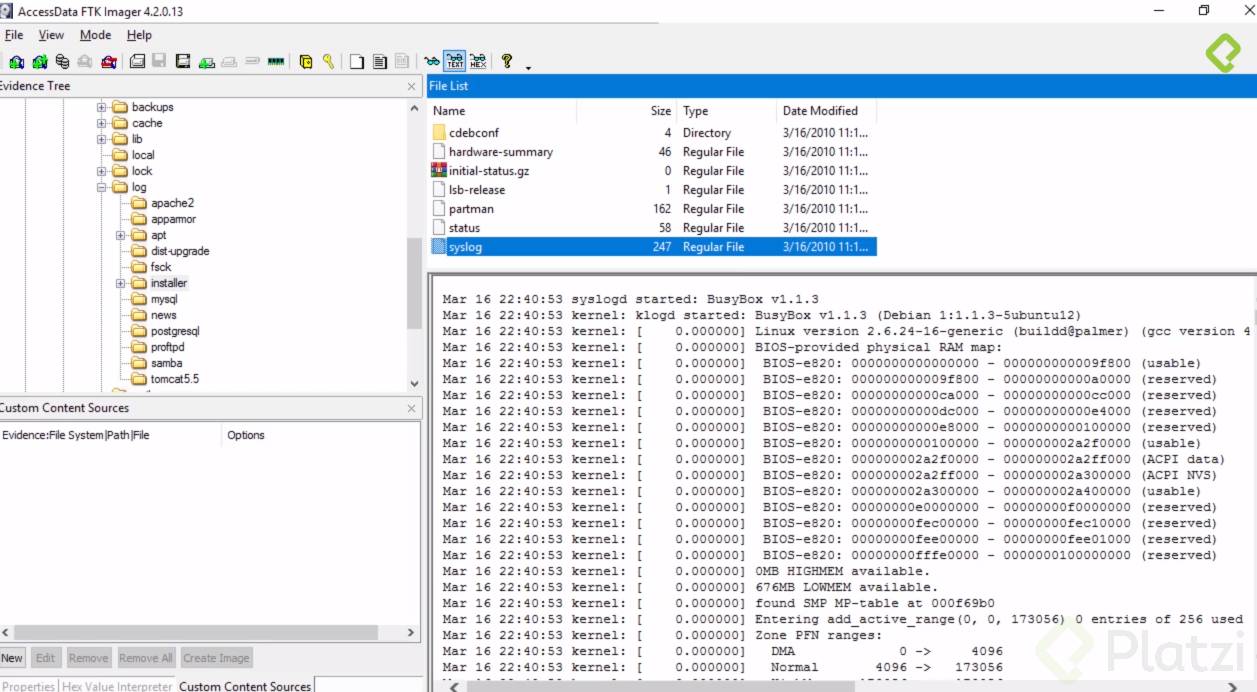
Task: Sort file list by Type column
Action: tap(727, 111)
